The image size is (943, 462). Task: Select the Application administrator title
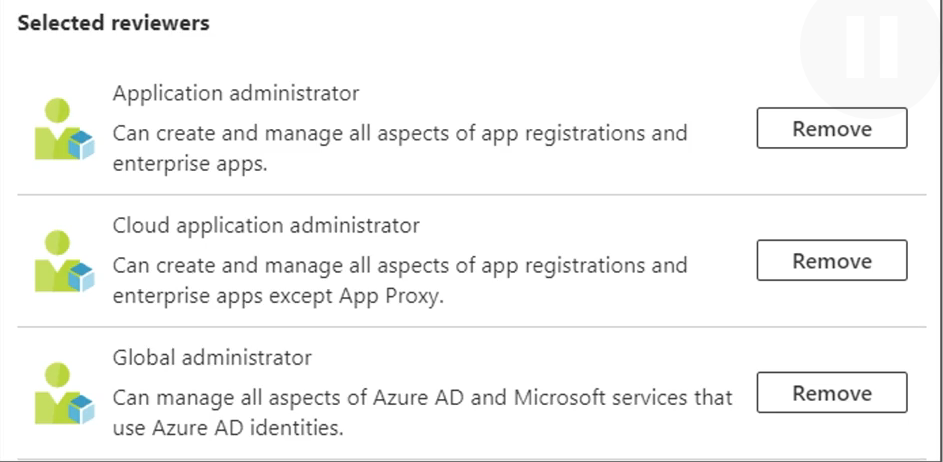(x=236, y=94)
